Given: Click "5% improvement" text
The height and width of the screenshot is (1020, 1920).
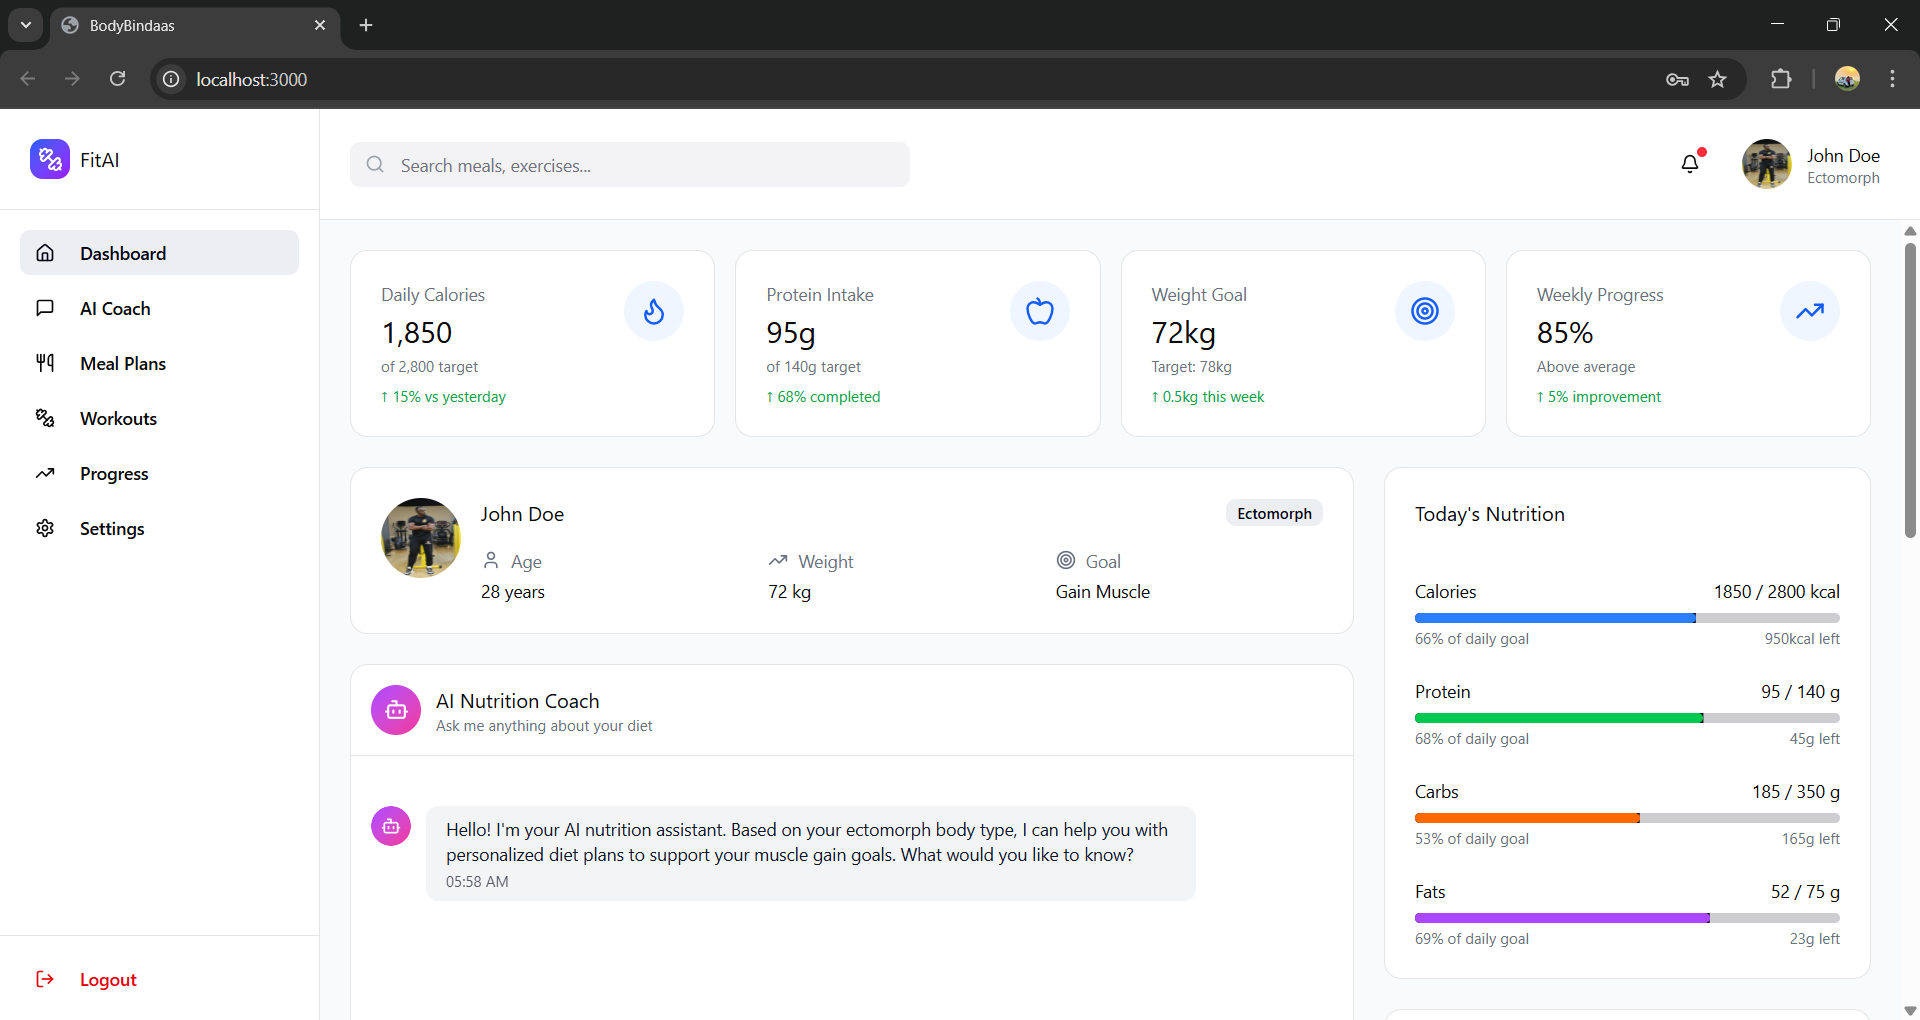Looking at the screenshot, I should coord(1604,397).
